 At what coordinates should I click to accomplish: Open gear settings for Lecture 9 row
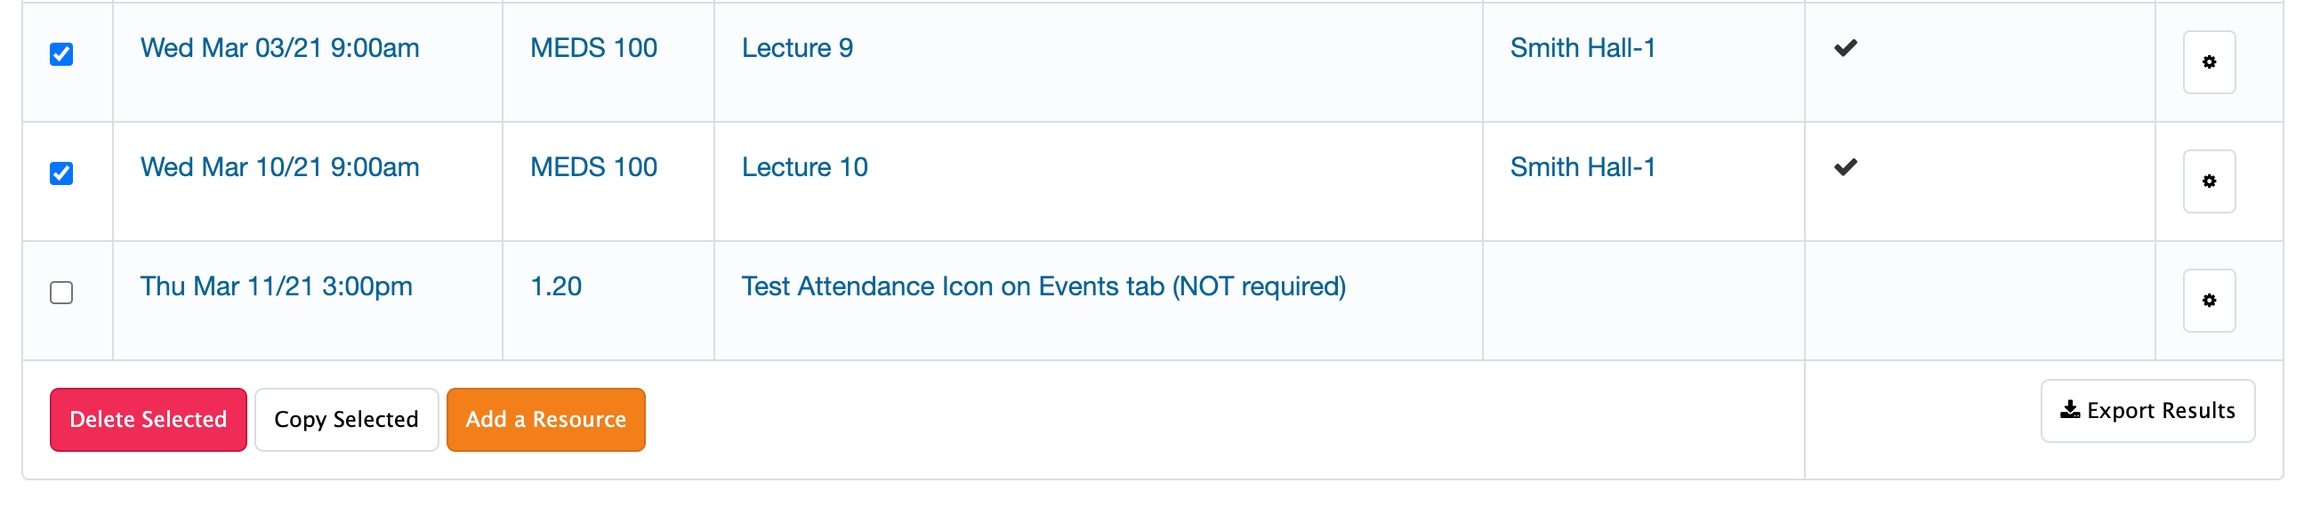point(2208,62)
